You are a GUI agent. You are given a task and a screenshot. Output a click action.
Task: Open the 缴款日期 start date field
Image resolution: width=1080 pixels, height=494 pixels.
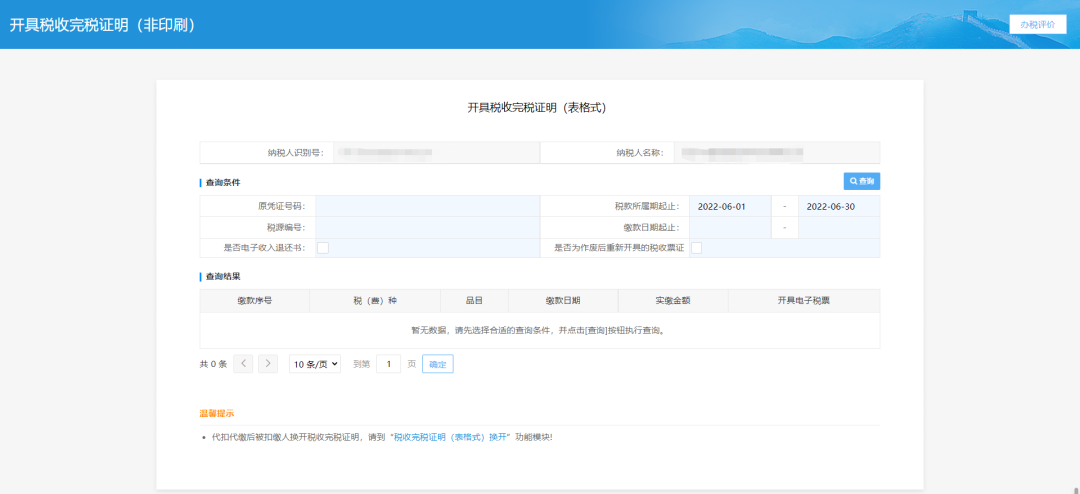coord(730,227)
